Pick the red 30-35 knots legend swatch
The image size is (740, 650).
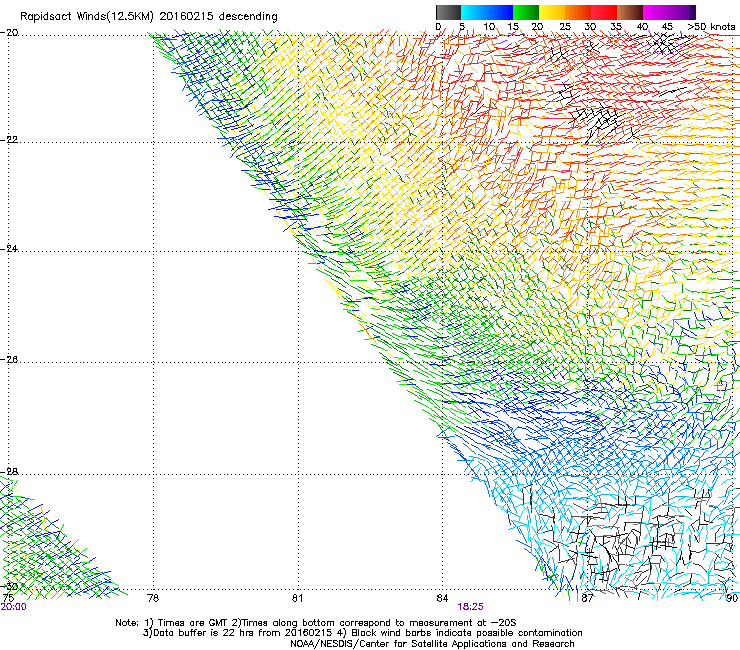coord(604,12)
